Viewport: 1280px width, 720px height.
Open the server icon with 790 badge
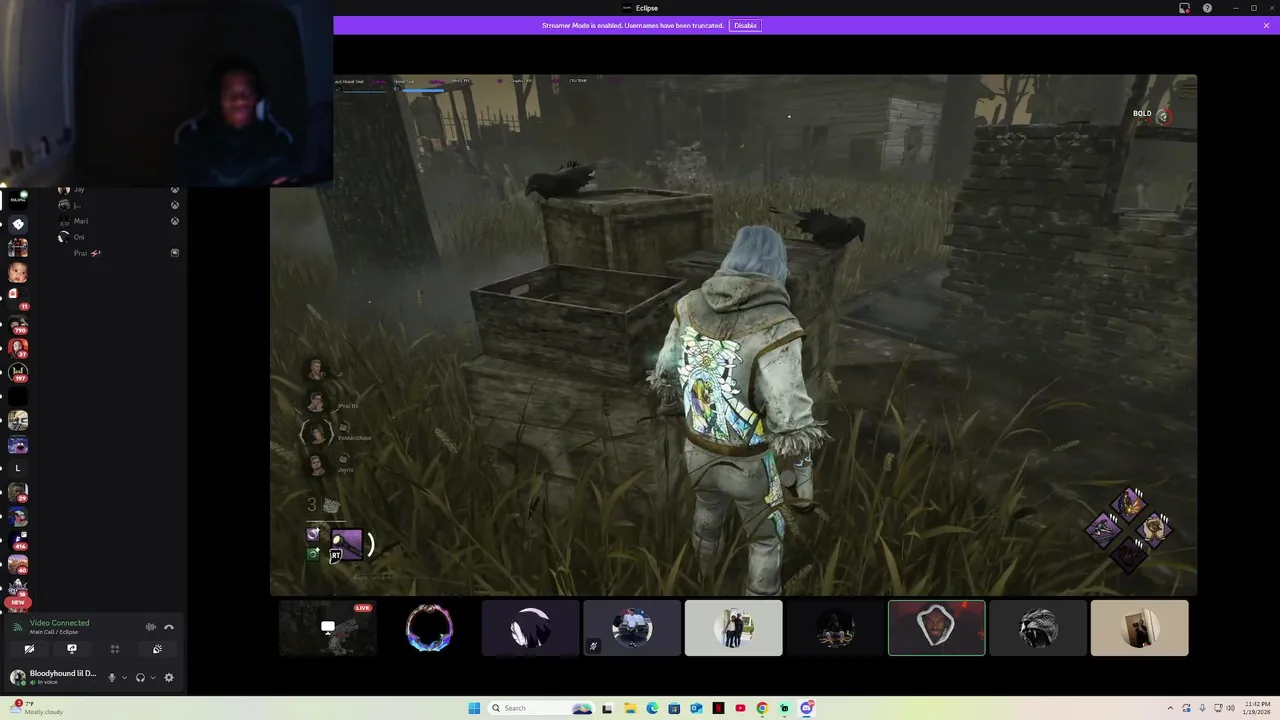[x=18, y=324]
